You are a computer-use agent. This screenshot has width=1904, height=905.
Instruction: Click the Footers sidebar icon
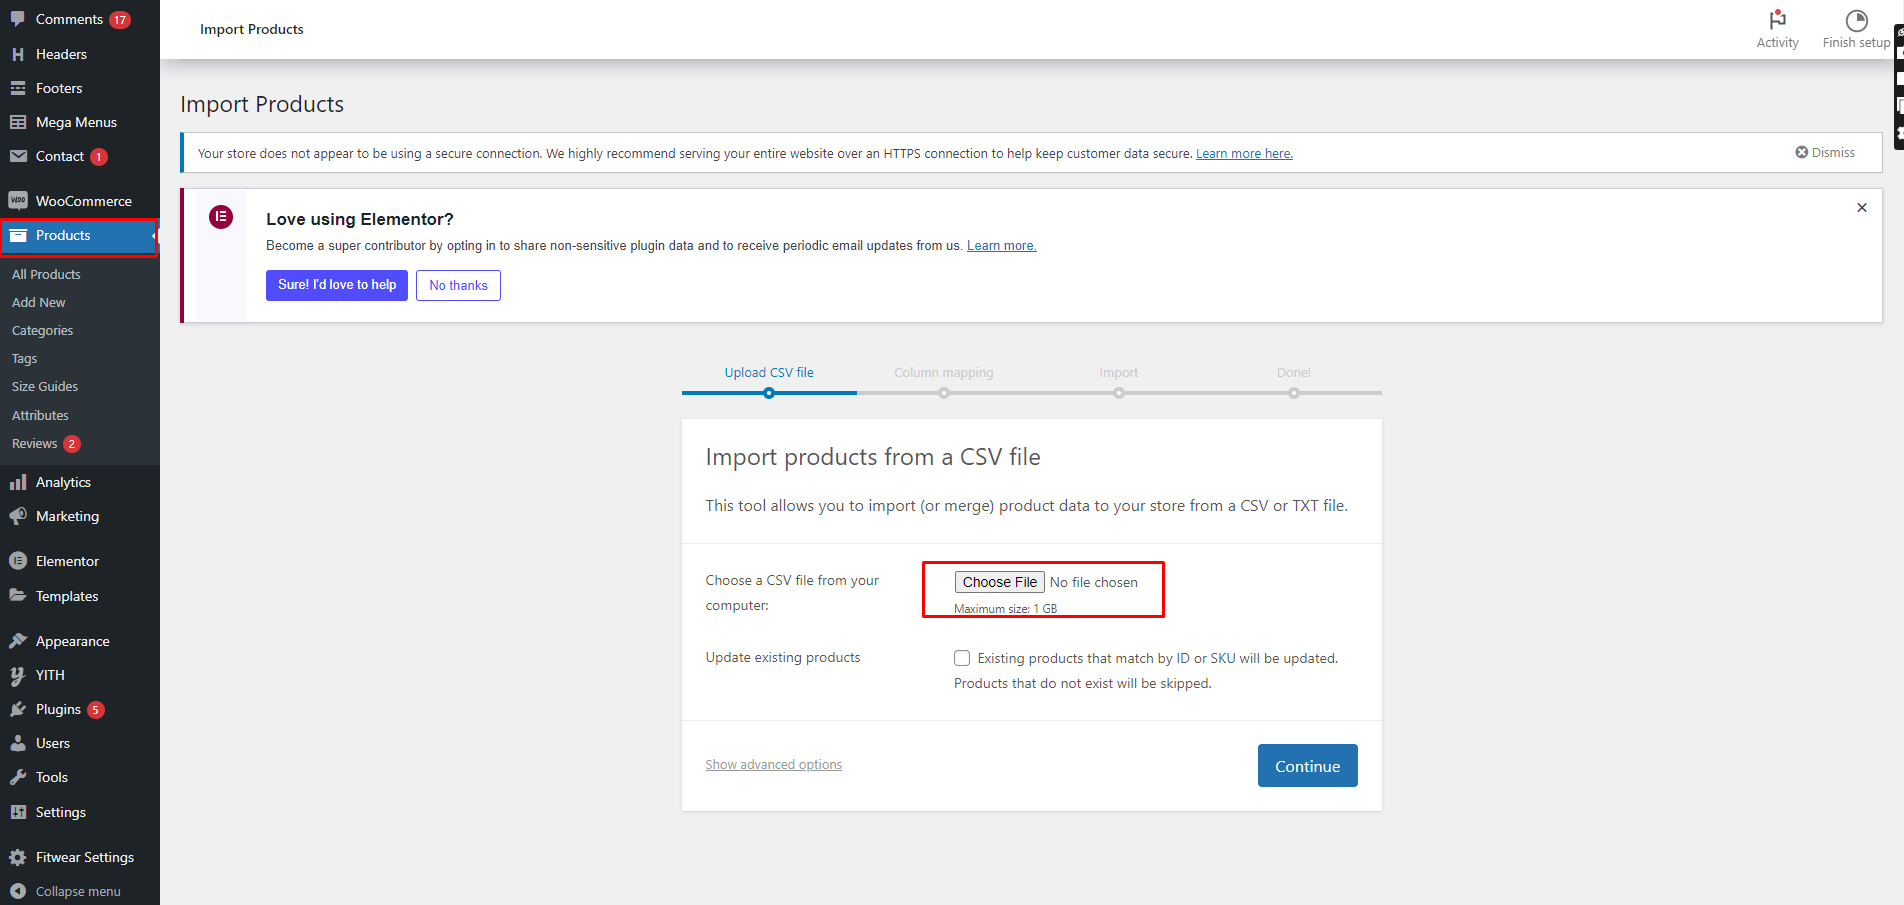pos(18,88)
